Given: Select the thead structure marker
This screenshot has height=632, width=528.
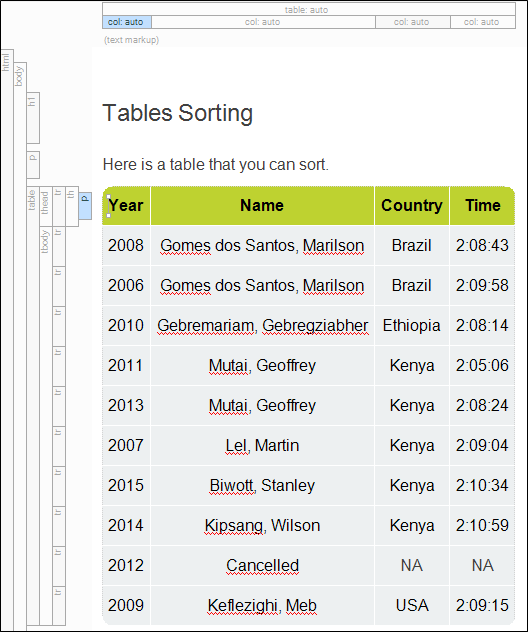Looking at the screenshot, I should [x=46, y=206].
